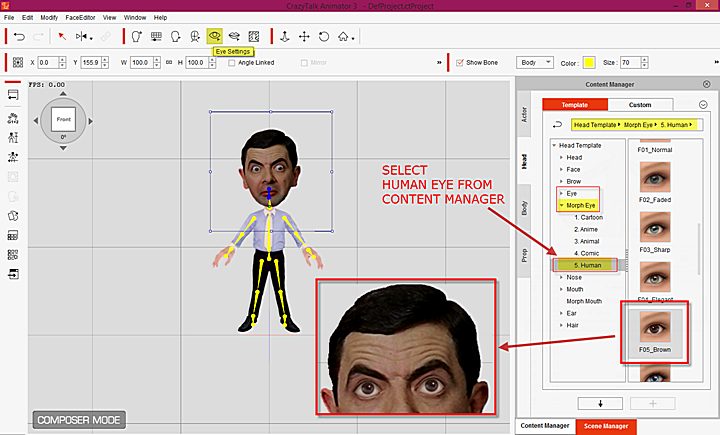
Task: Click the nine-dot transform origin grid icon
Action: point(18,62)
